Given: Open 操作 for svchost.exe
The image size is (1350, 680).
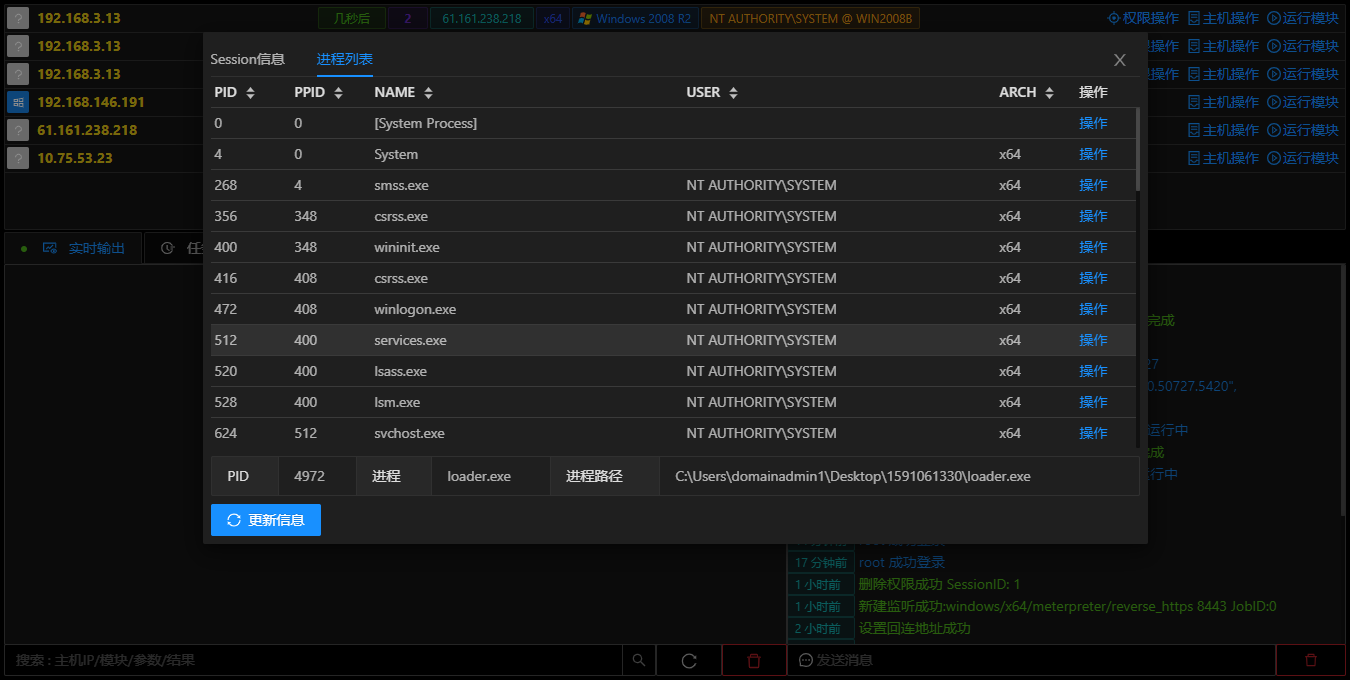Looking at the screenshot, I should coord(1093,433).
